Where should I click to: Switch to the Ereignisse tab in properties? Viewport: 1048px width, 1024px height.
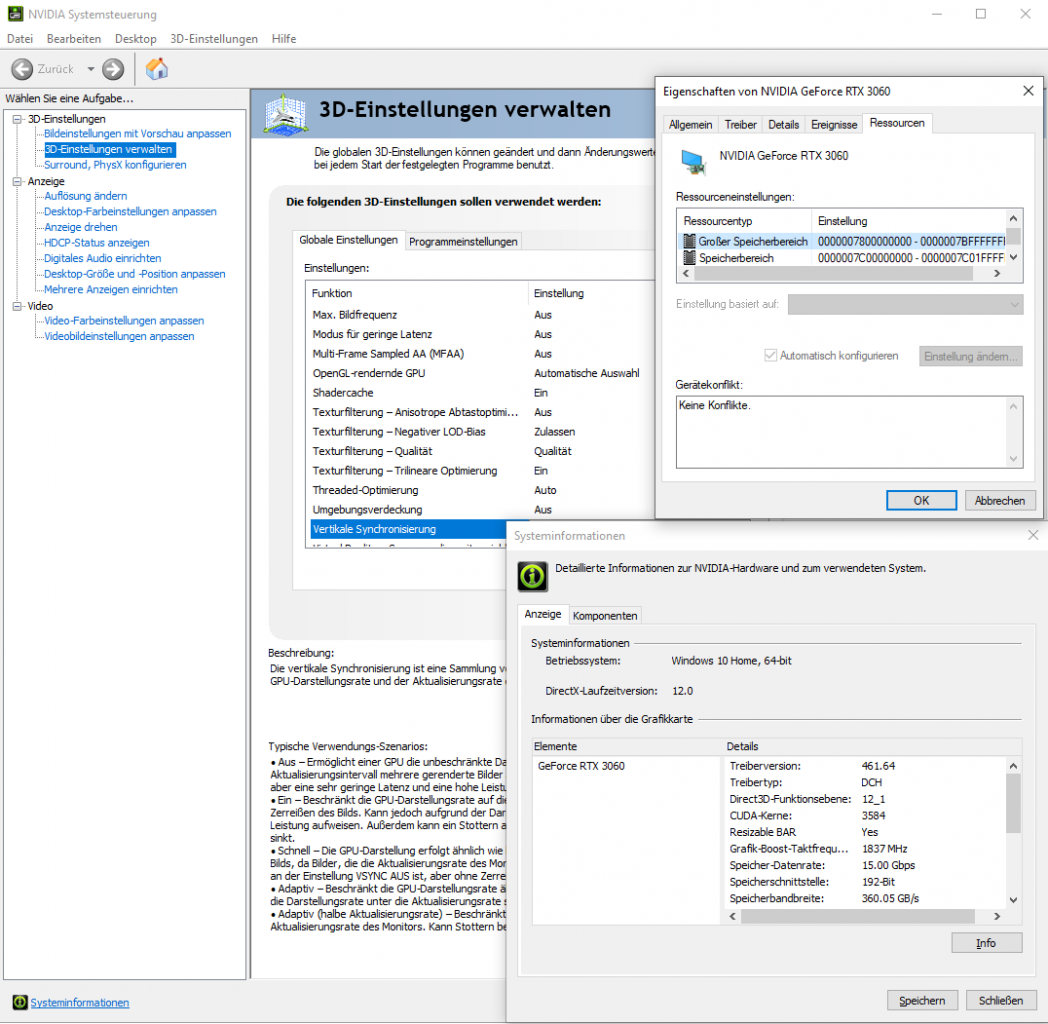pos(833,124)
